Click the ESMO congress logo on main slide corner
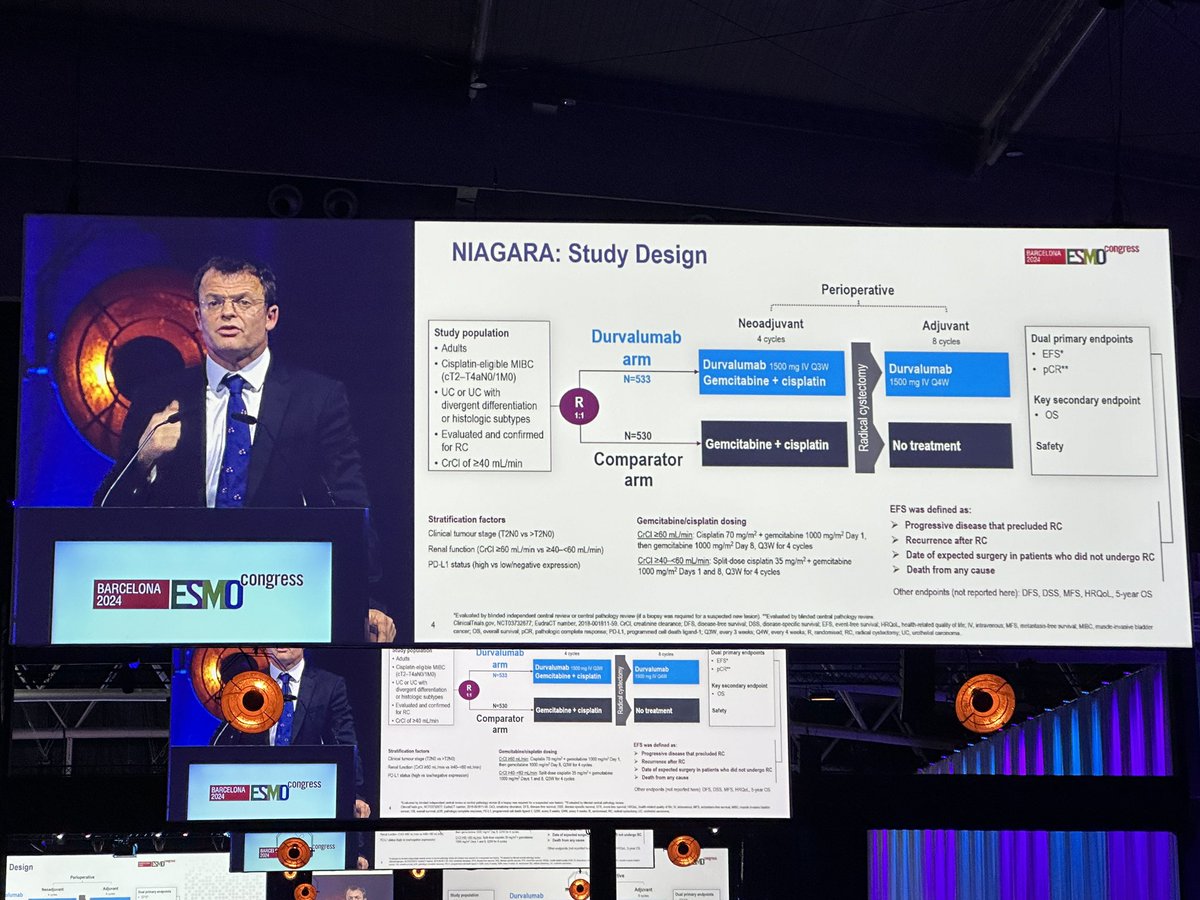Image resolution: width=1200 pixels, height=900 pixels. tap(1082, 254)
